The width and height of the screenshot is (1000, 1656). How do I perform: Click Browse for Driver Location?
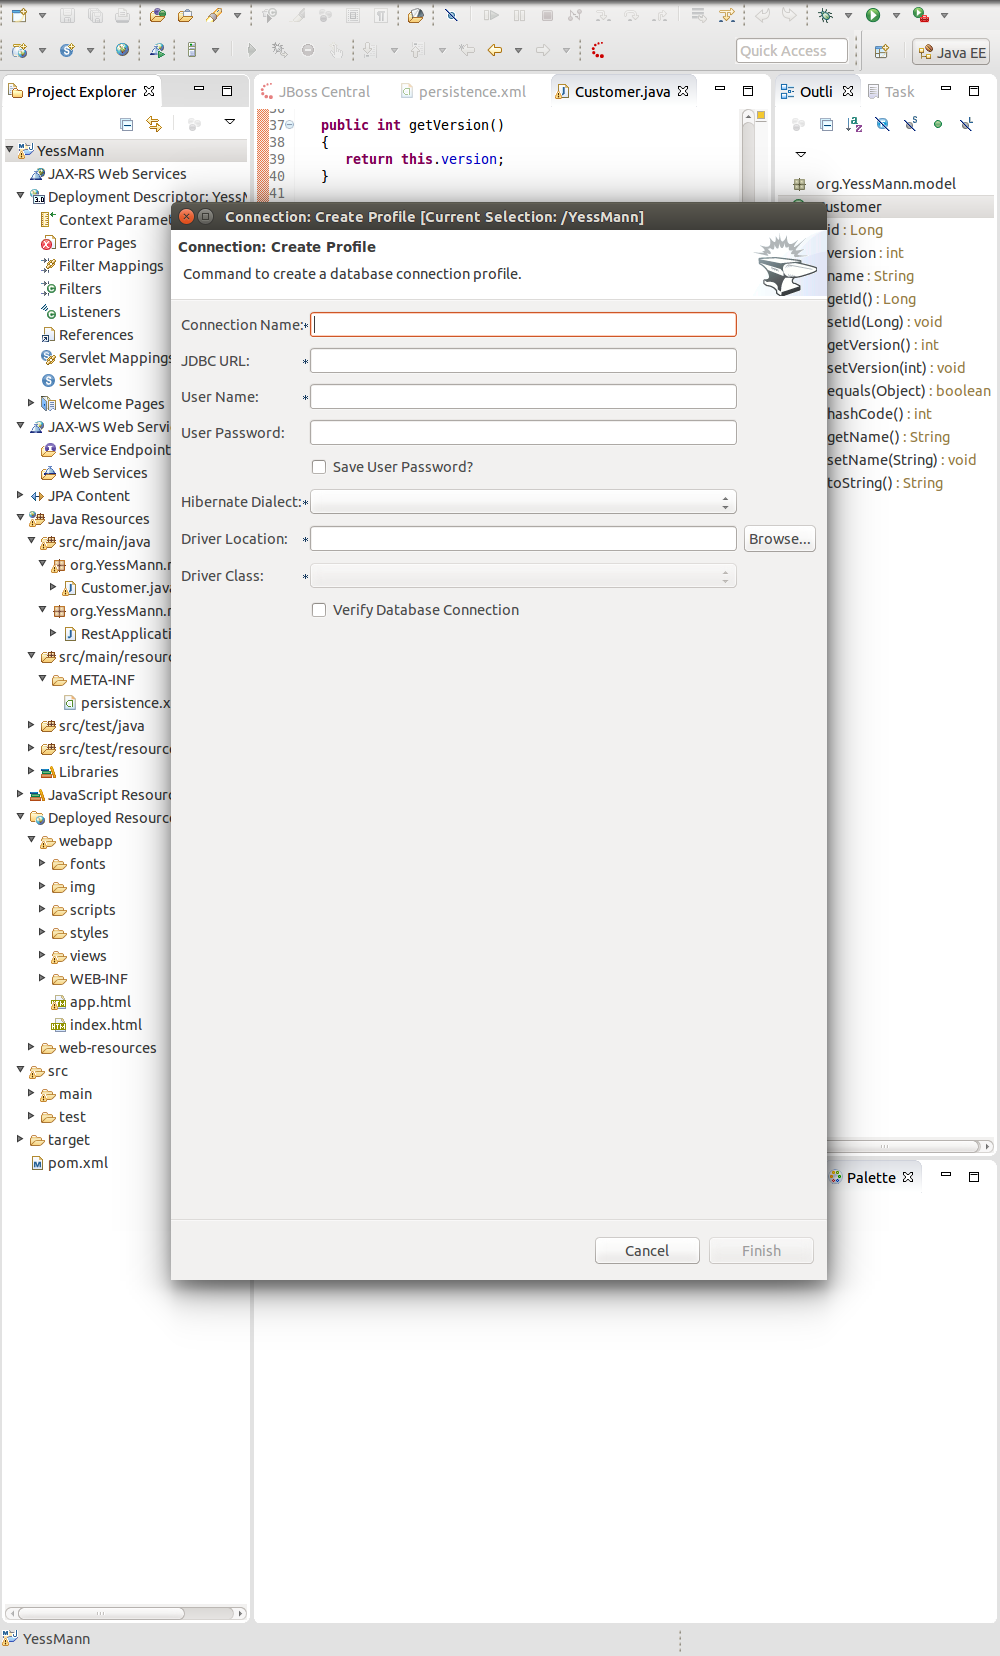pos(780,539)
